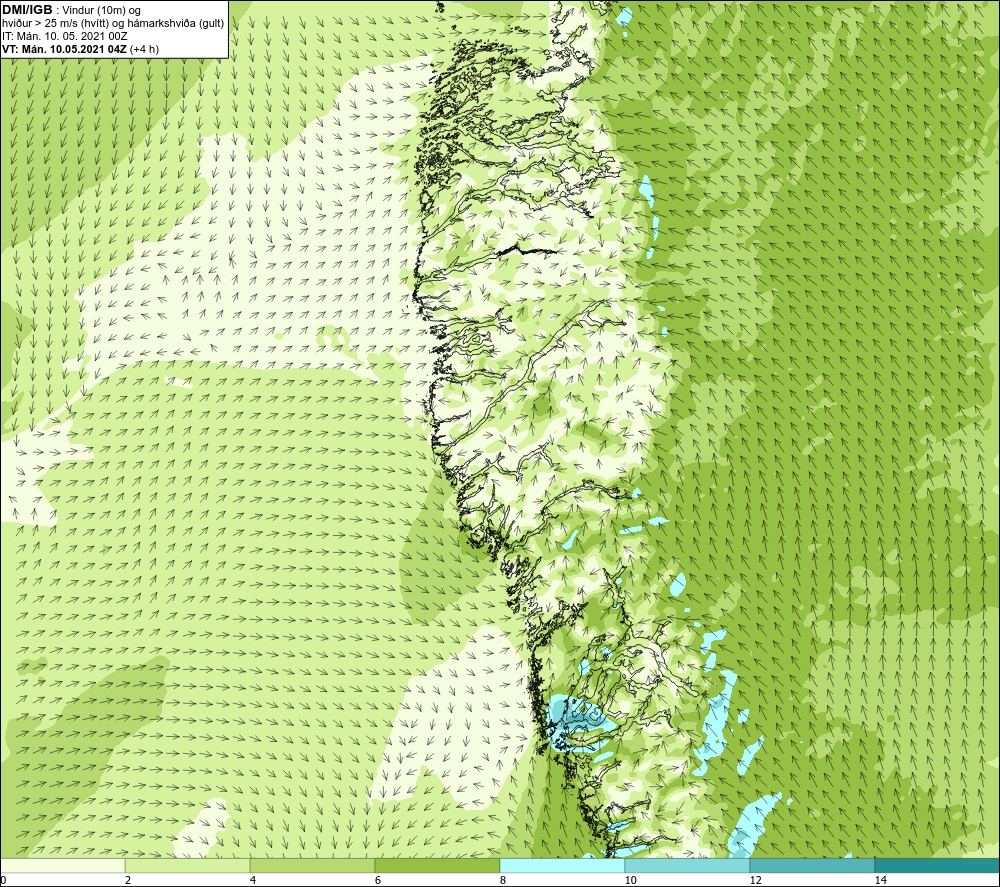Click the 10–12 m/s cyan legend swatch
Image resolution: width=1000 pixels, height=887 pixels.
pyautogui.click(x=688, y=866)
